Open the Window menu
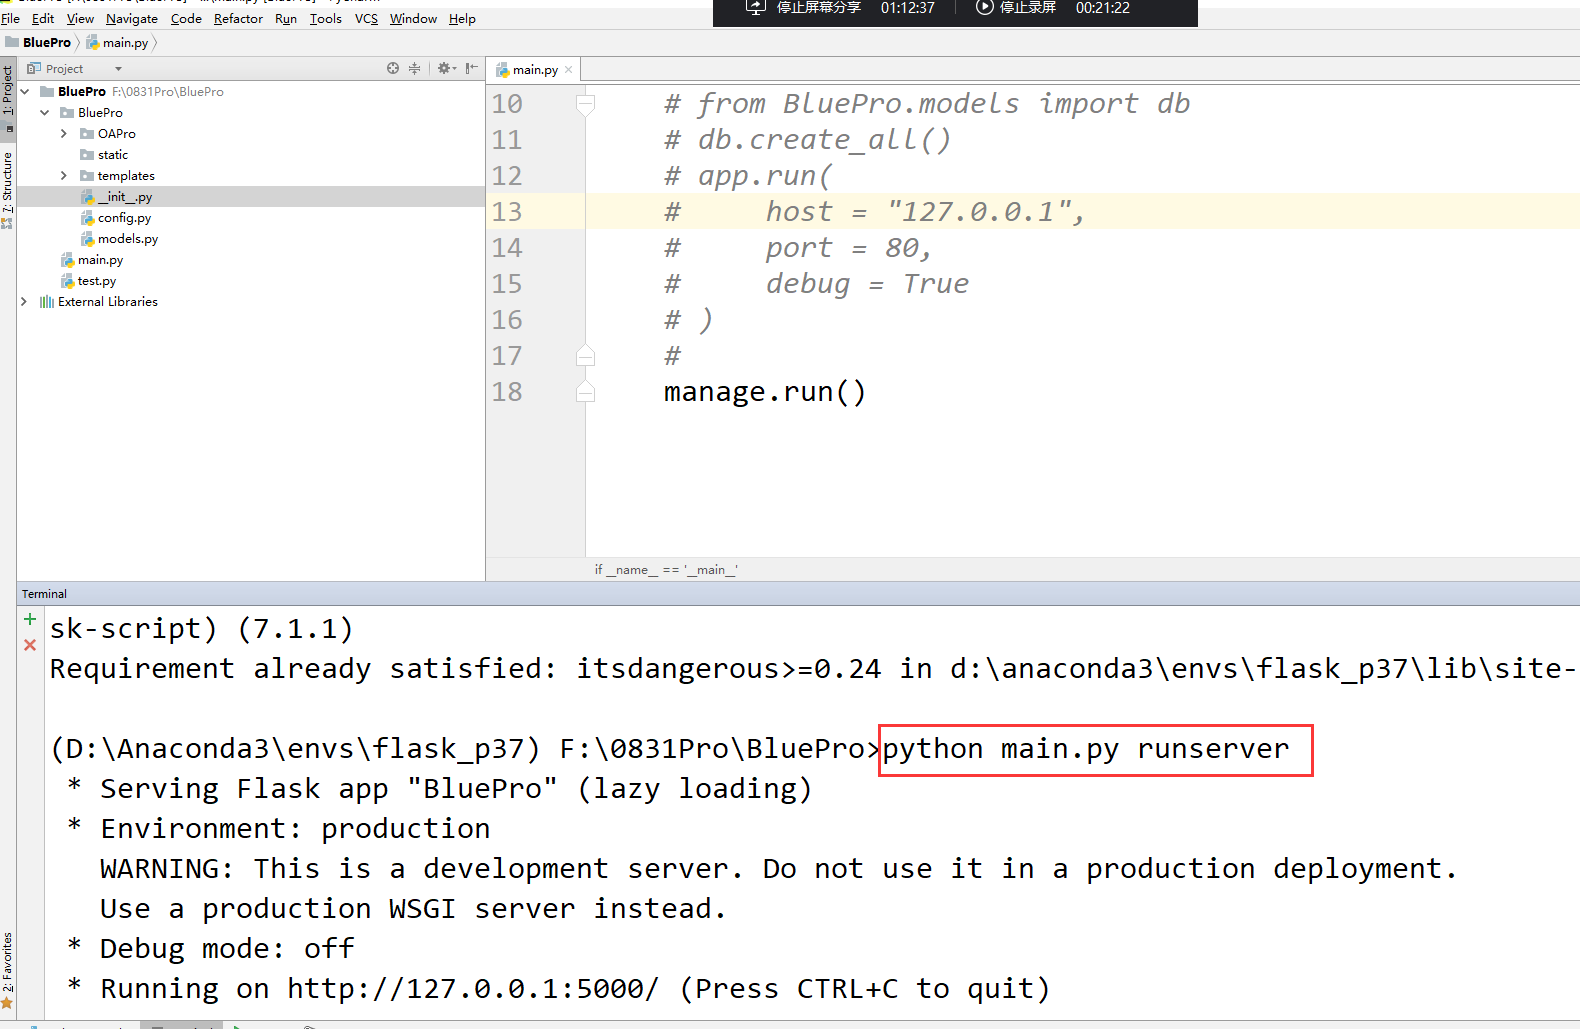Screen dimensions: 1580x1029 tap(413, 19)
